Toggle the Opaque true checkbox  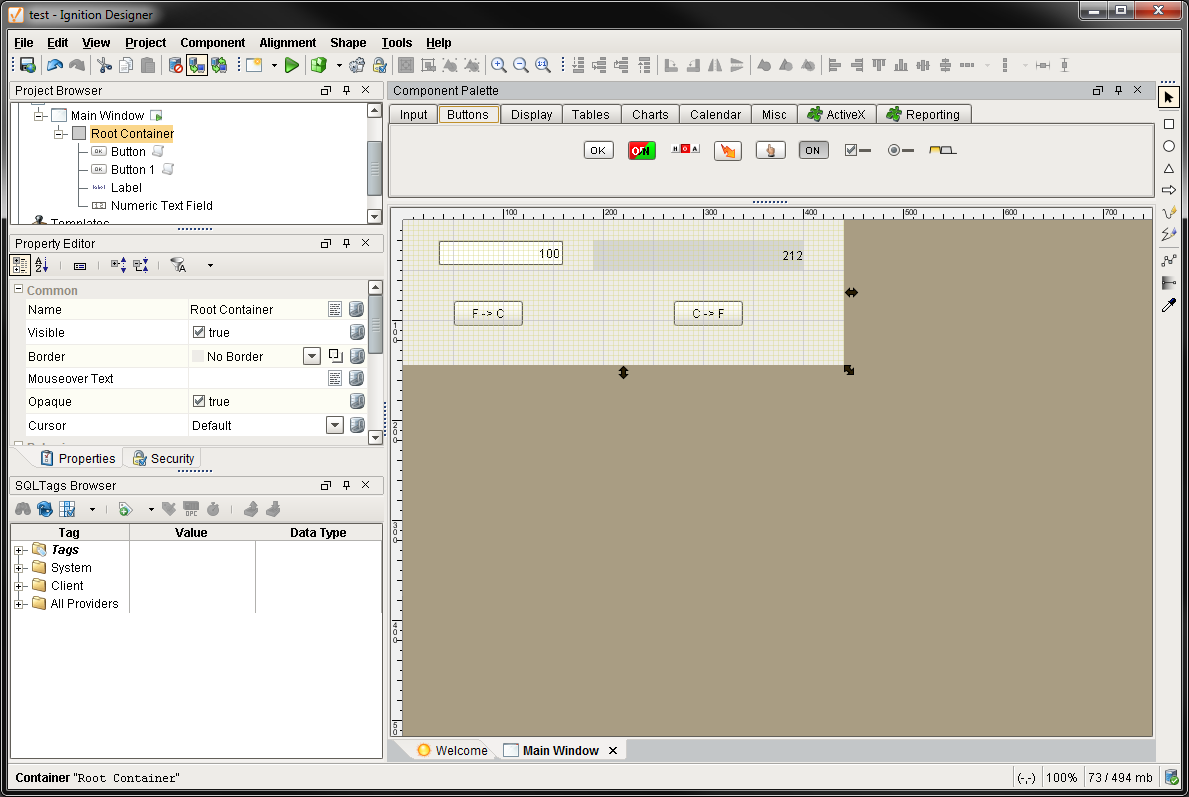point(199,401)
